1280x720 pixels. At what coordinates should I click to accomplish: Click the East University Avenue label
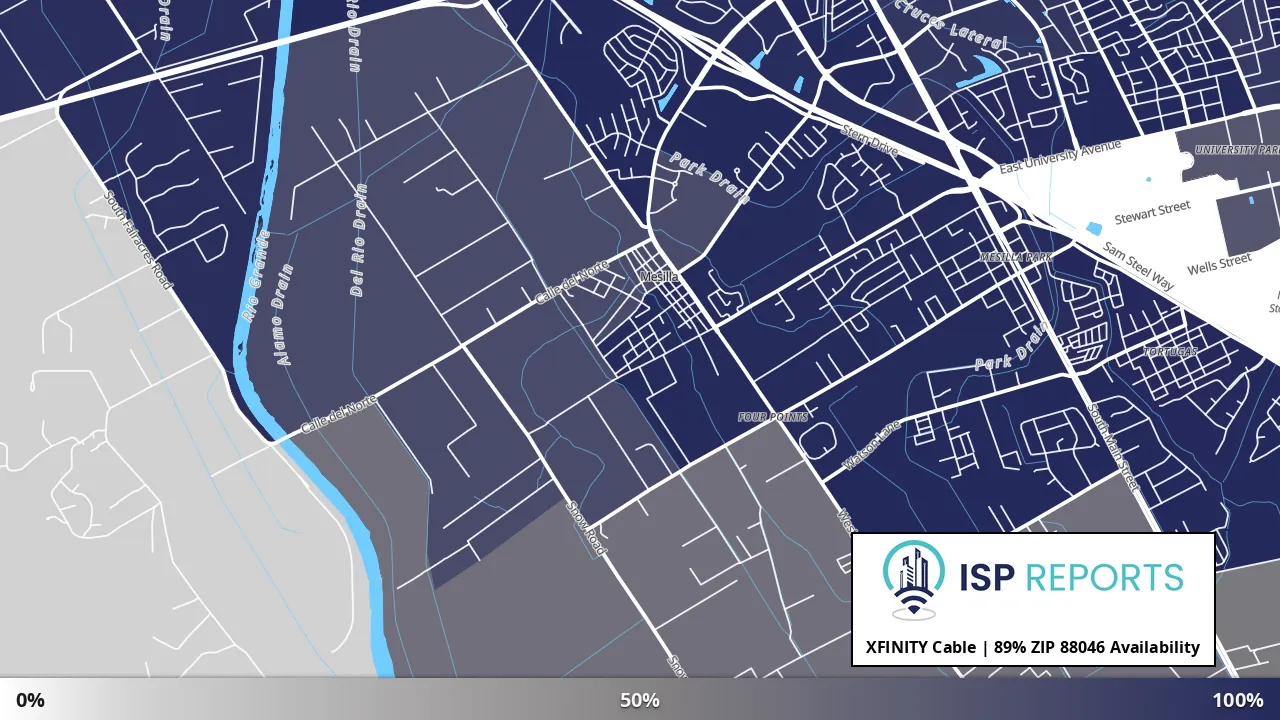pyautogui.click(x=1061, y=156)
